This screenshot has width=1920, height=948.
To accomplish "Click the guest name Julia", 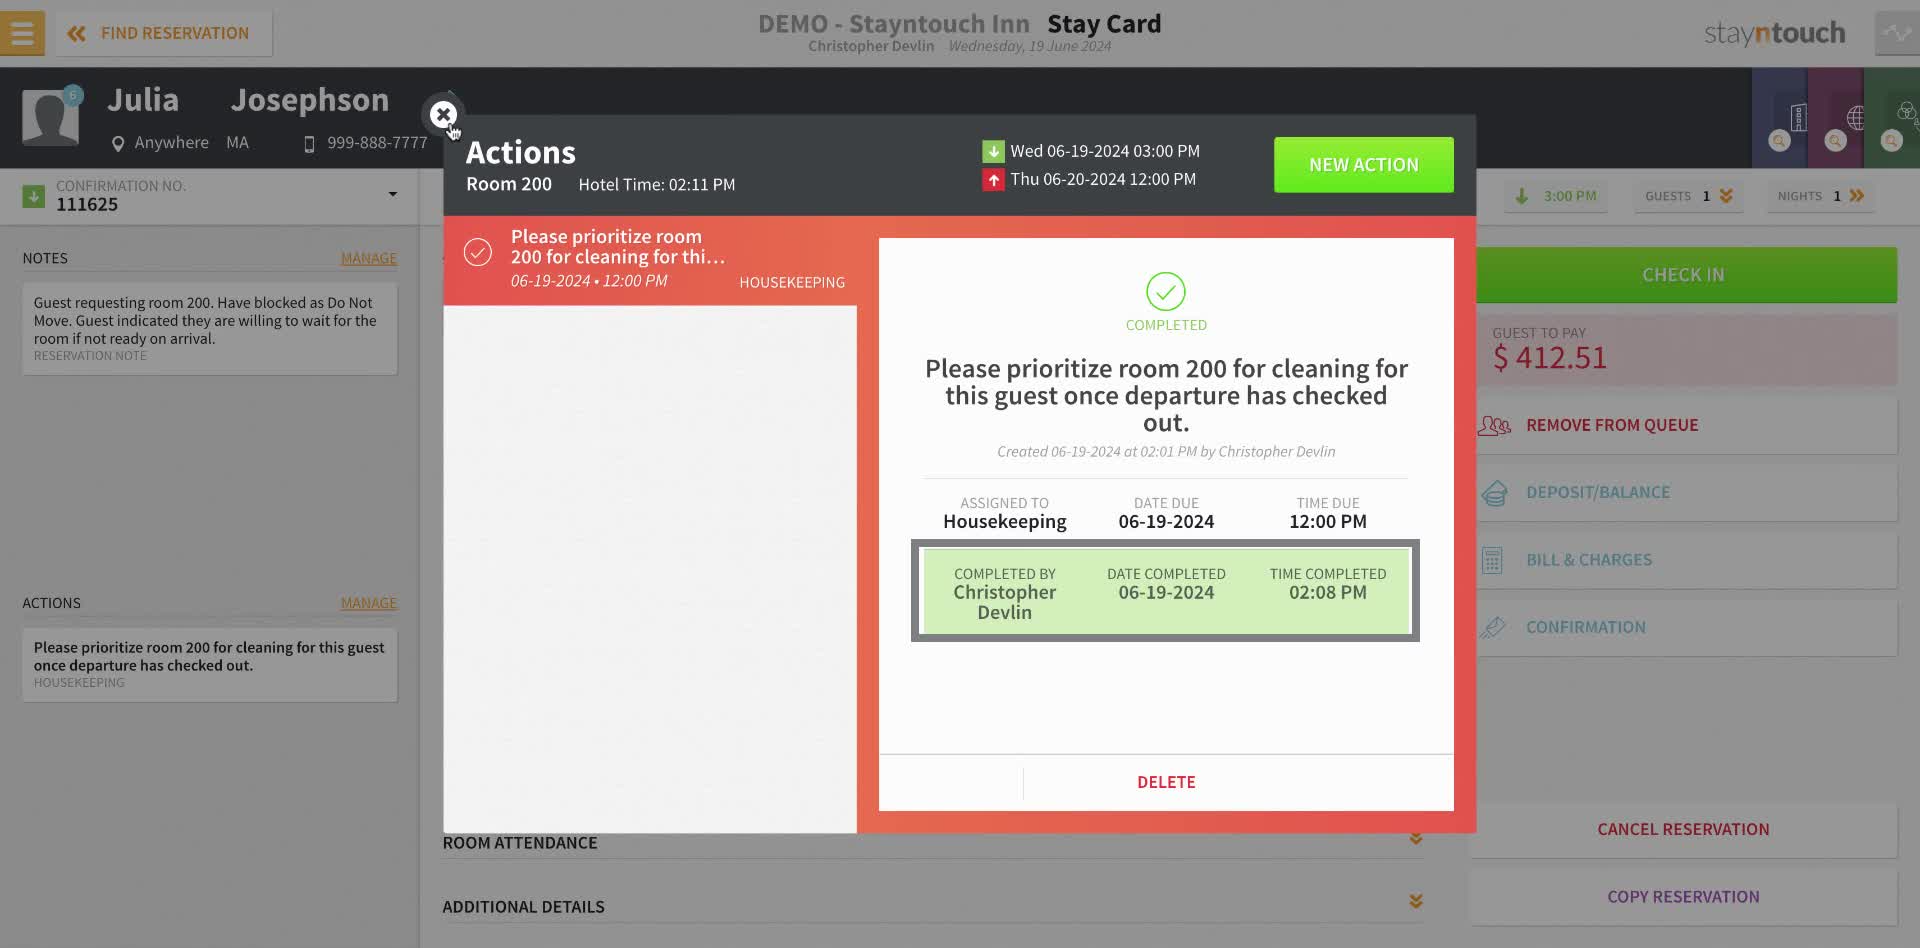I will (143, 100).
